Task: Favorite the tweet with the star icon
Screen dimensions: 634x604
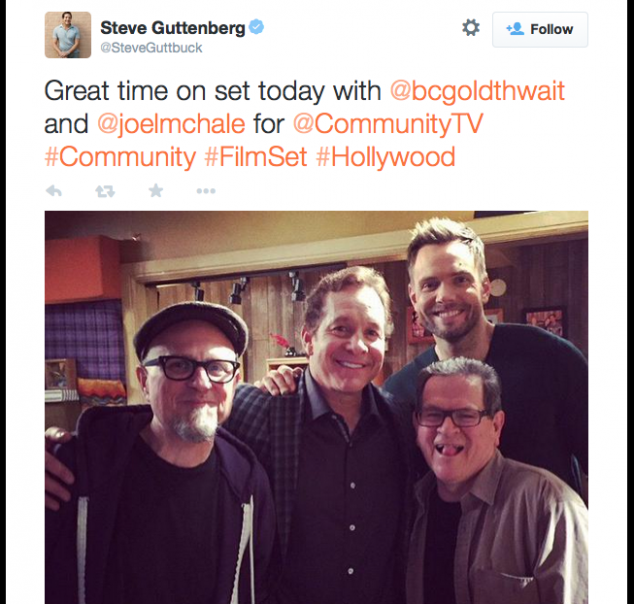Action: click(x=156, y=190)
